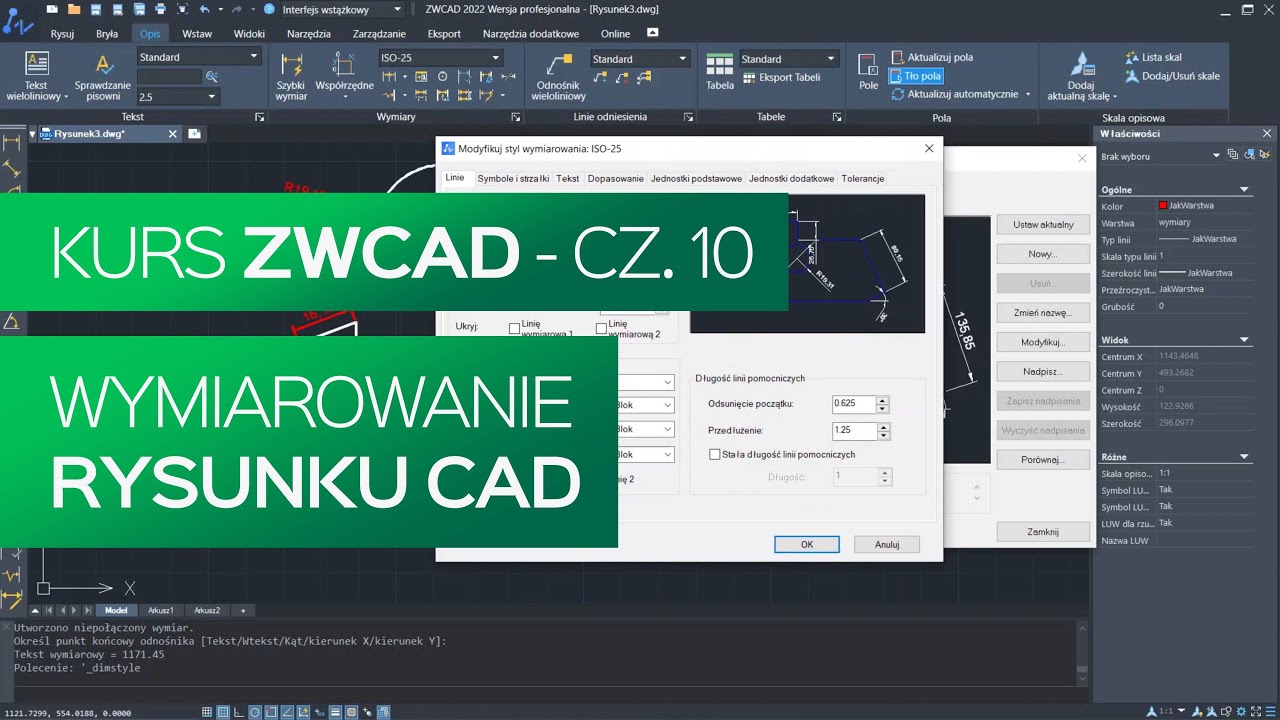Open Lista skal
Screen dimensions: 1280x720
pyautogui.click(x=1153, y=58)
